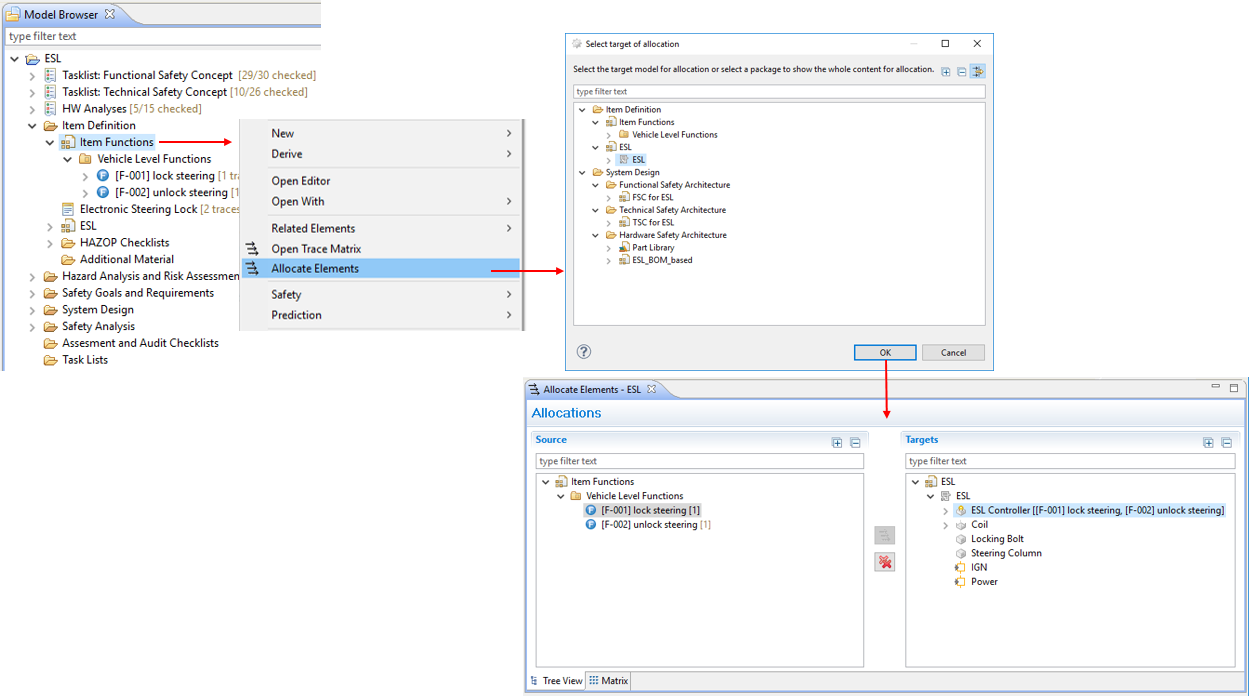Collapse all in Select target dialog toolbar
1249x696 pixels.
(x=961, y=71)
